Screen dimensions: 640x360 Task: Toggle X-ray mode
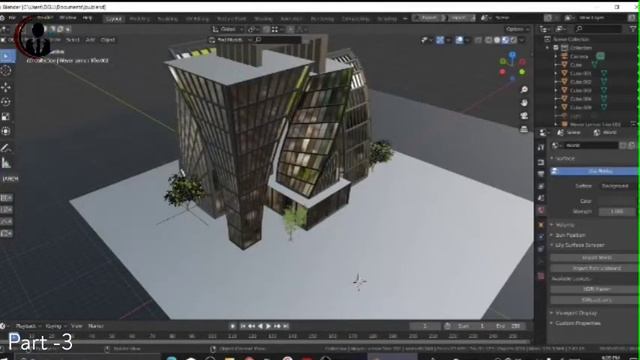(x=478, y=40)
